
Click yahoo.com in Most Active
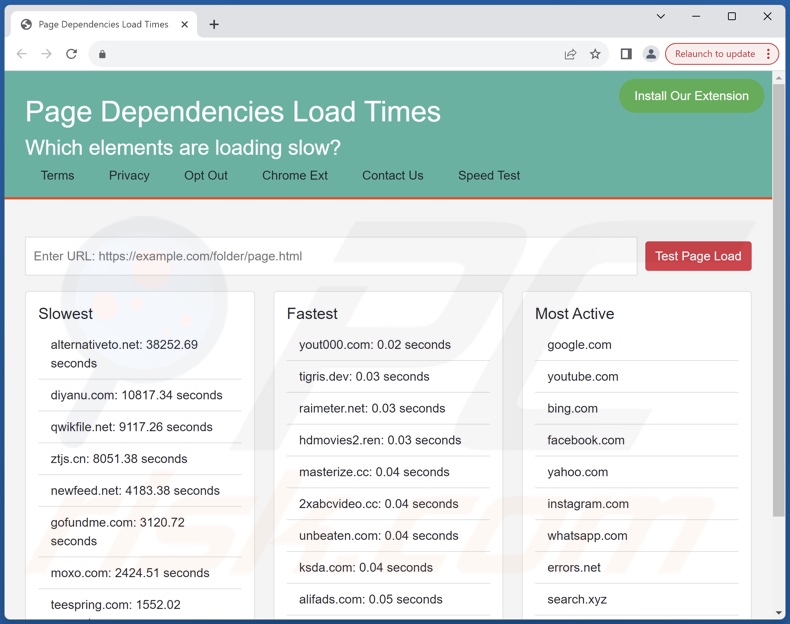(578, 472)
